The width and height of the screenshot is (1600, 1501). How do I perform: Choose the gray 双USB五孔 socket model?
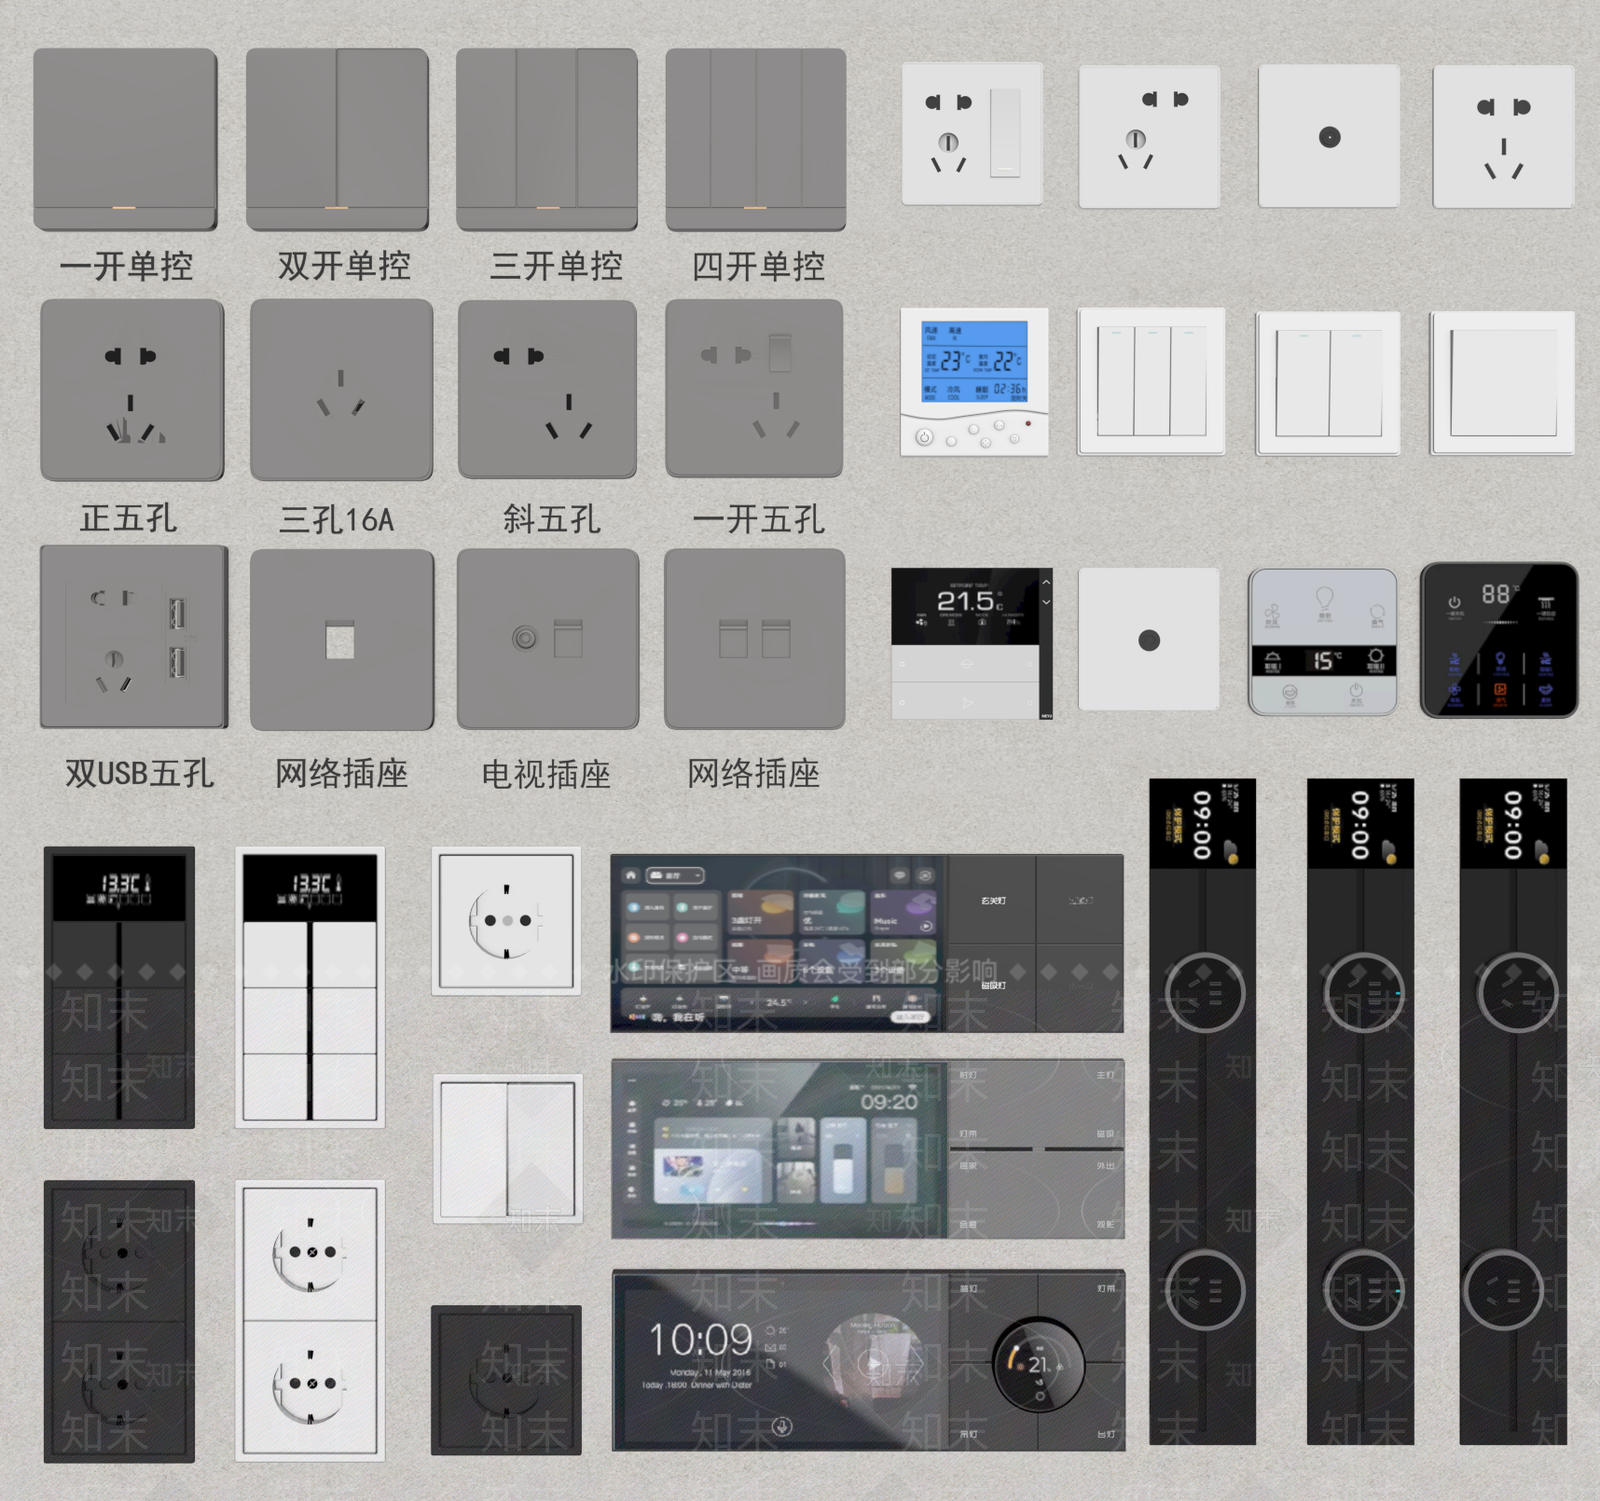pos(134,637)
